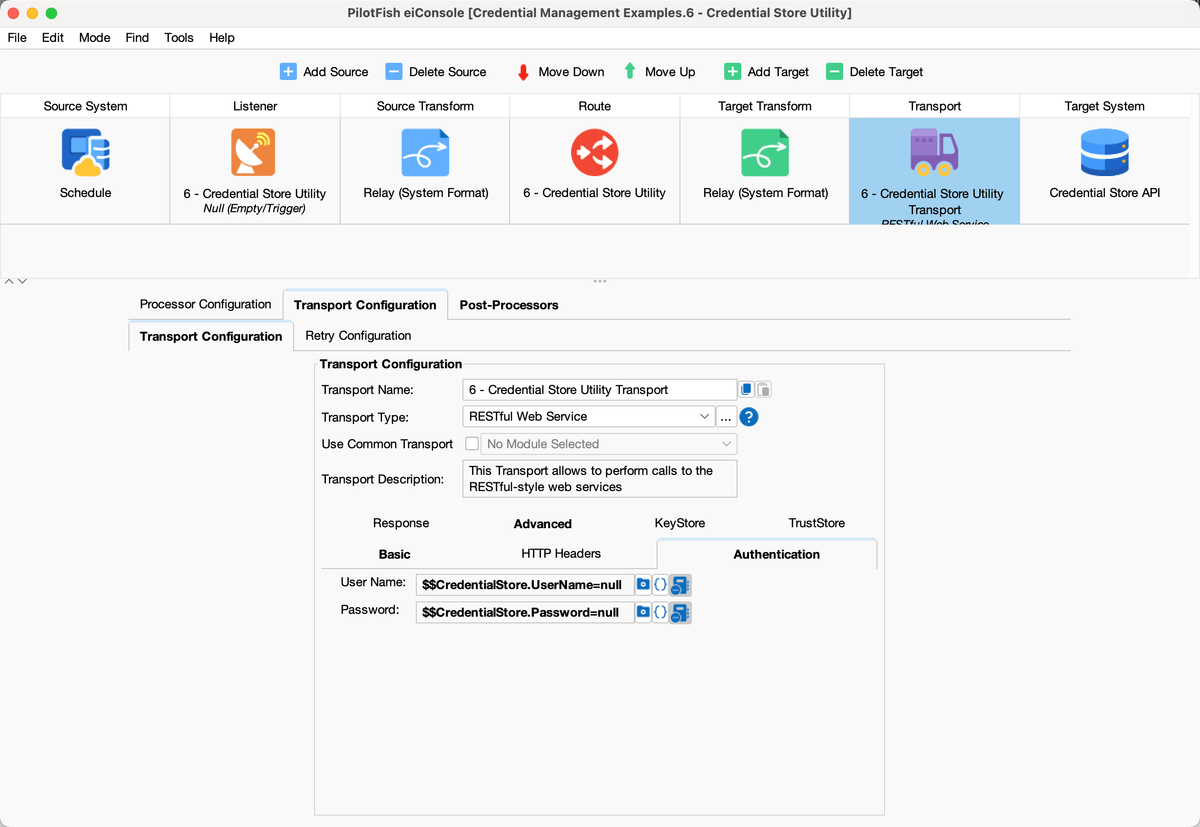This screenshot has height=827, width=1200.
Task: Open the Advanced tab
Action: (x=543, y=524)
